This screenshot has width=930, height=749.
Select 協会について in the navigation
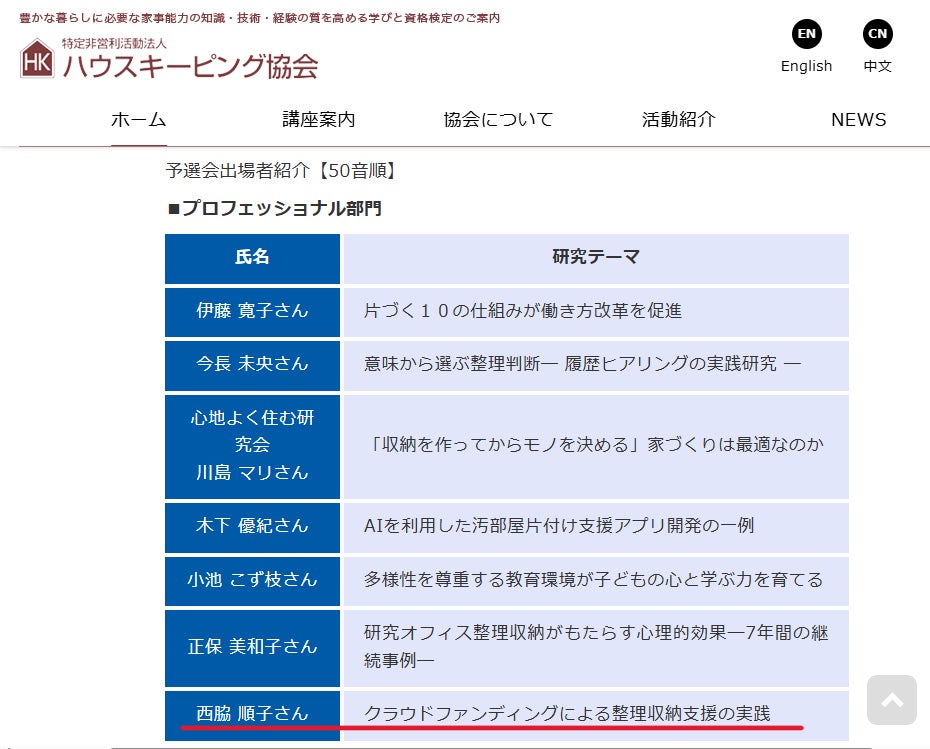pos(498,120)
